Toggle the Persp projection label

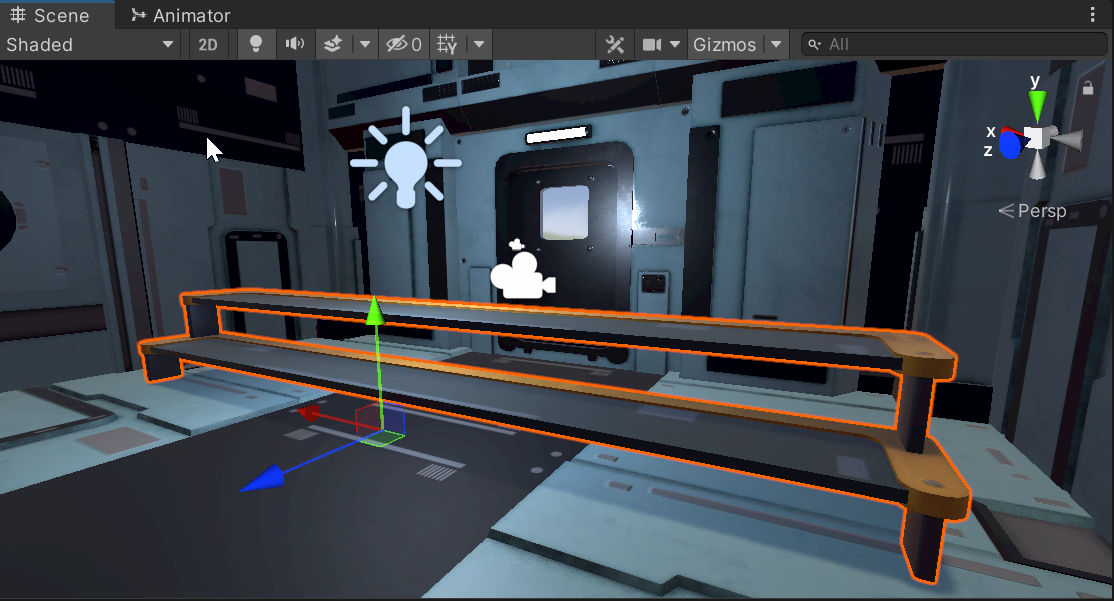(x=1032, y=210)
